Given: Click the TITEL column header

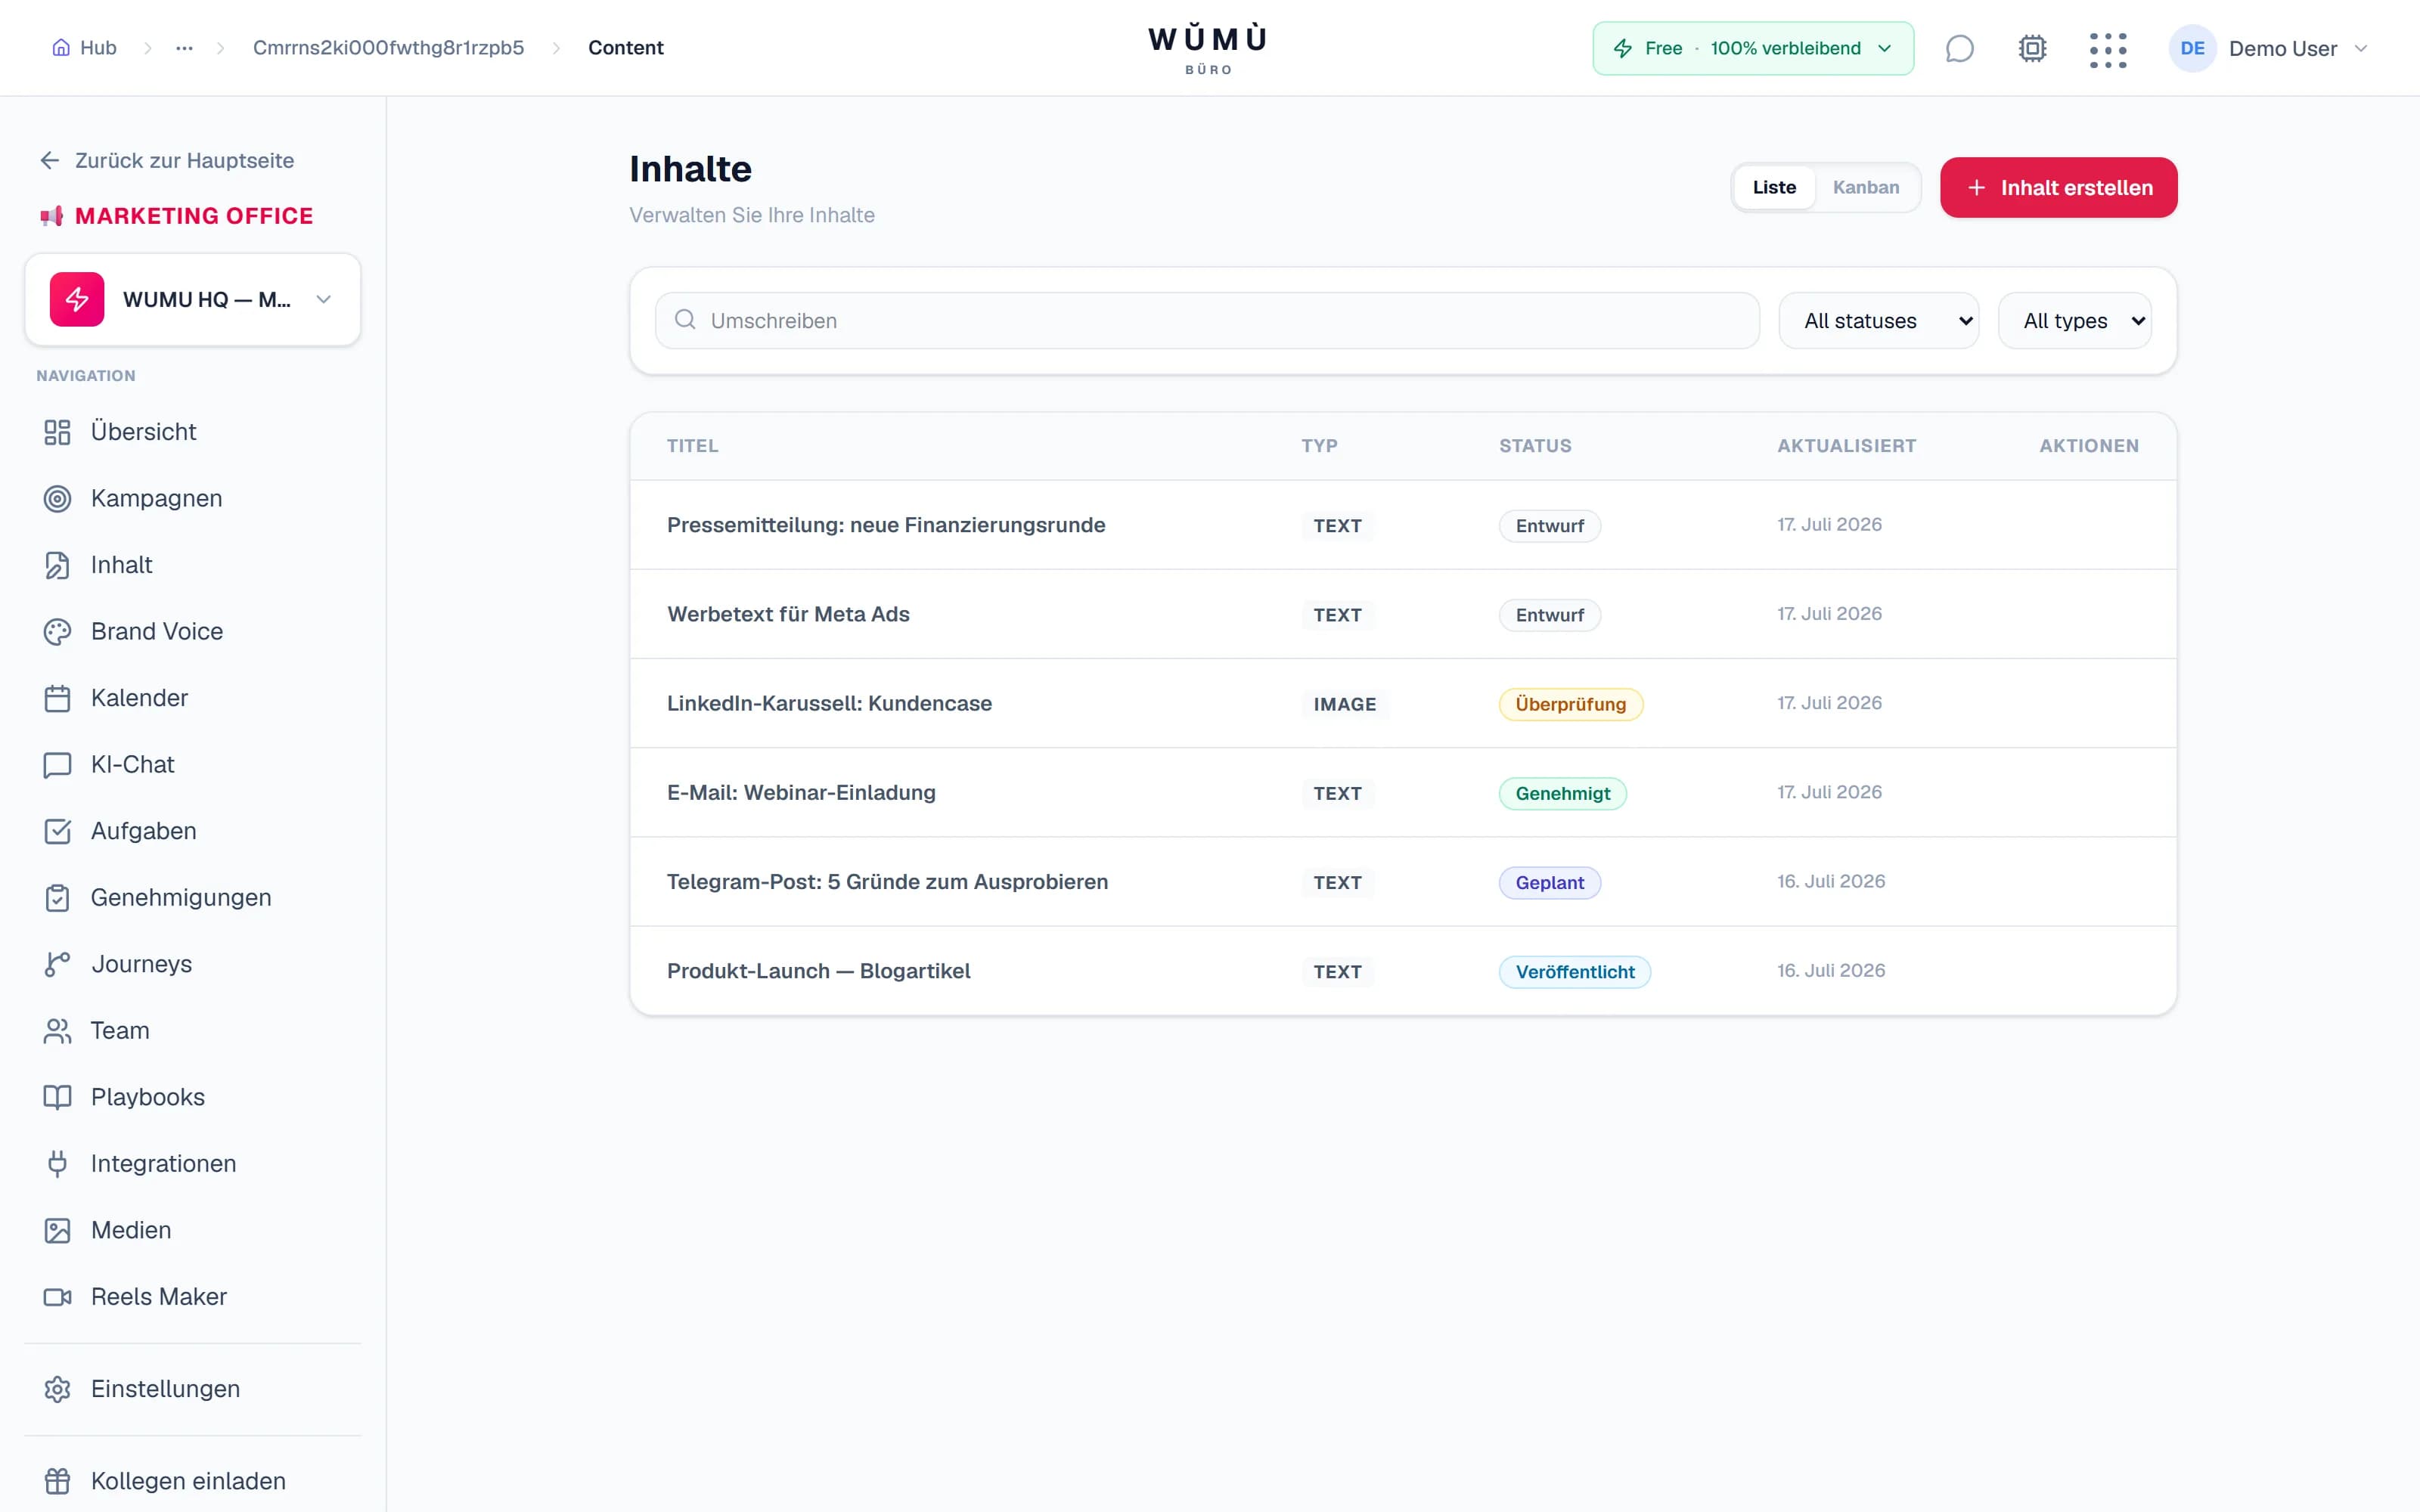Looking at the screenshot, I should [692, 446].
